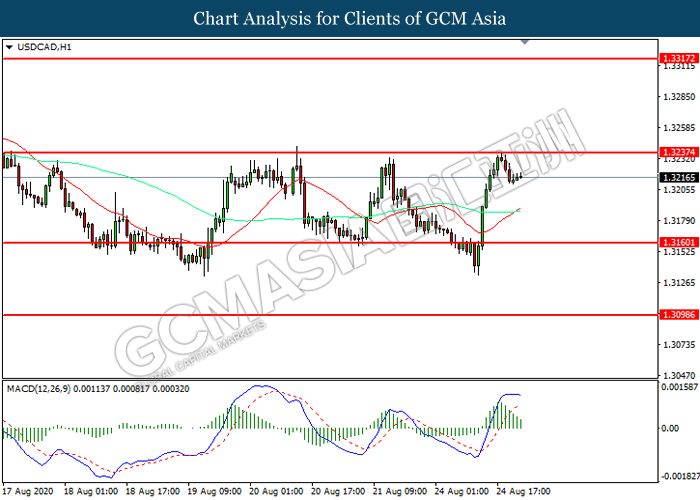
Task: Click the 17 Aug 2020 date label
Action: pyautogui.click(x=27, y=492)
